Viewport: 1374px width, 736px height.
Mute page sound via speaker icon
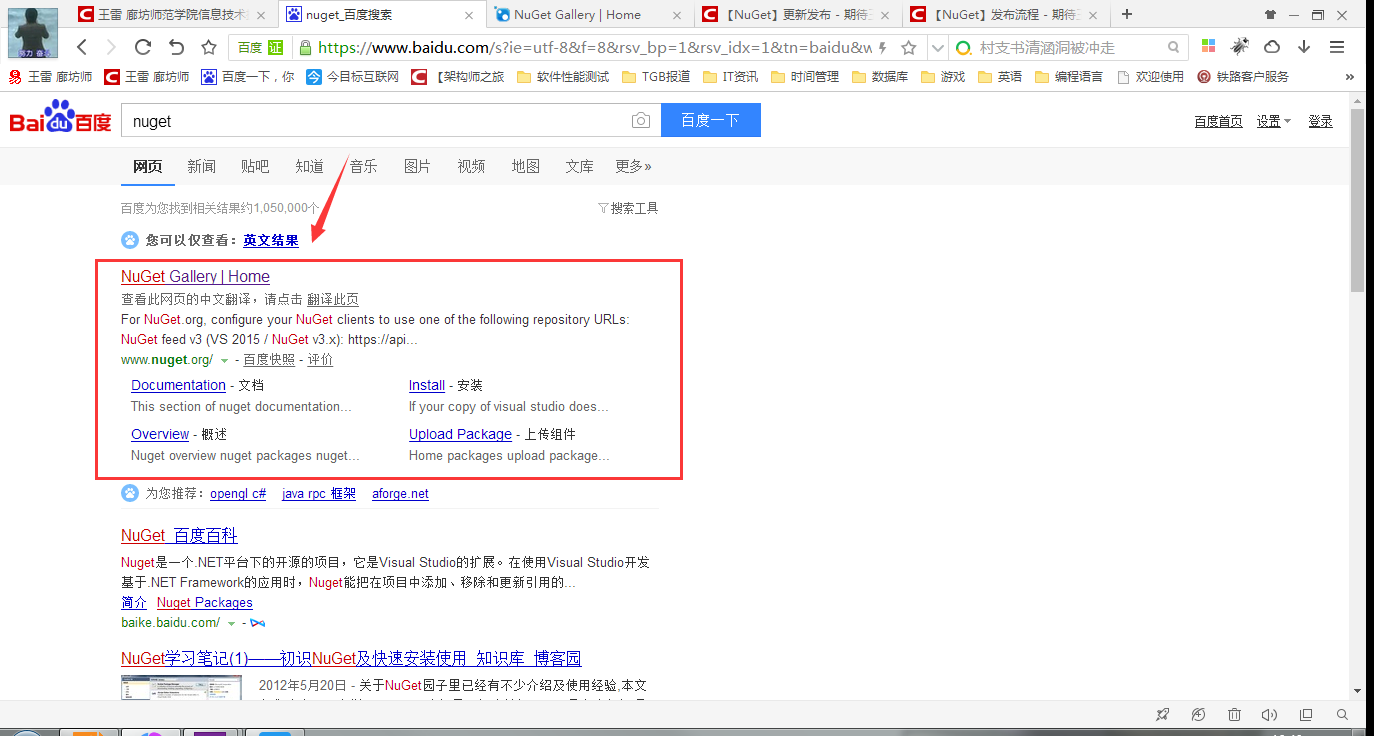(x=1270, y=715)
